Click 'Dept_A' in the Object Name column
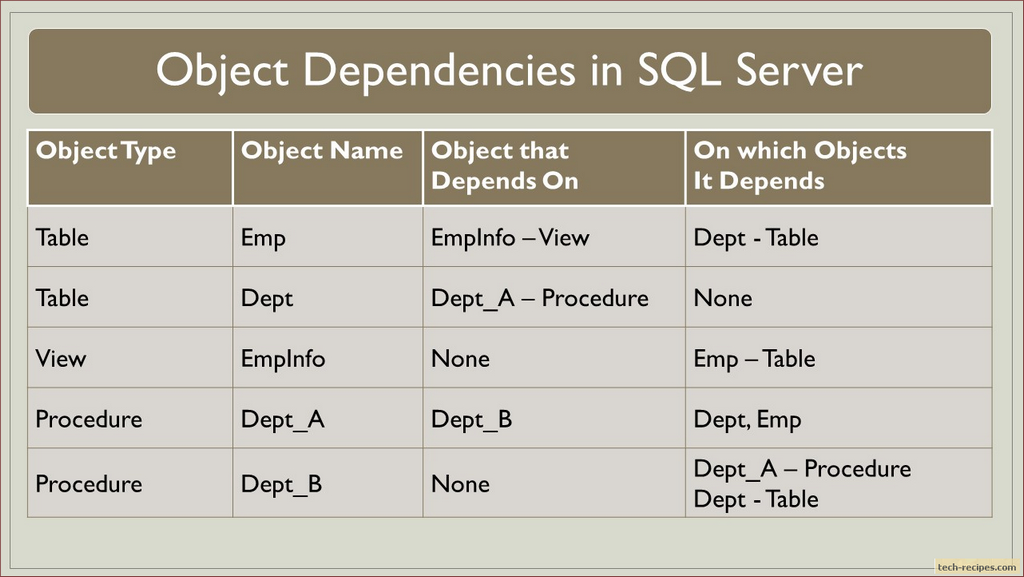The width and height of the screenshot is (1024, 577). pyautogui.click(x=282, y=420)
